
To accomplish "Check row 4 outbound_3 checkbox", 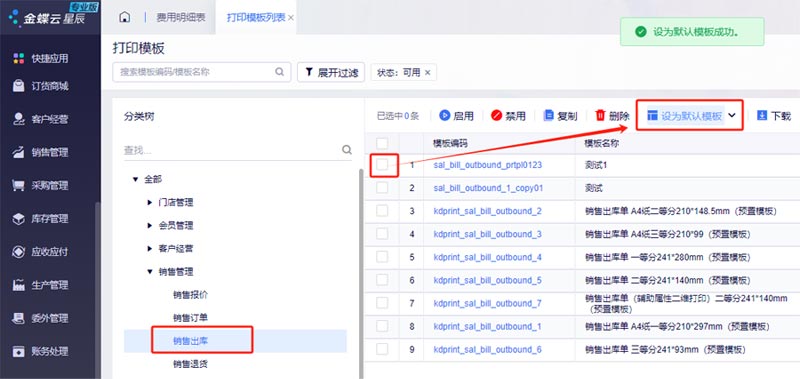I will click(x=382, y=234).
